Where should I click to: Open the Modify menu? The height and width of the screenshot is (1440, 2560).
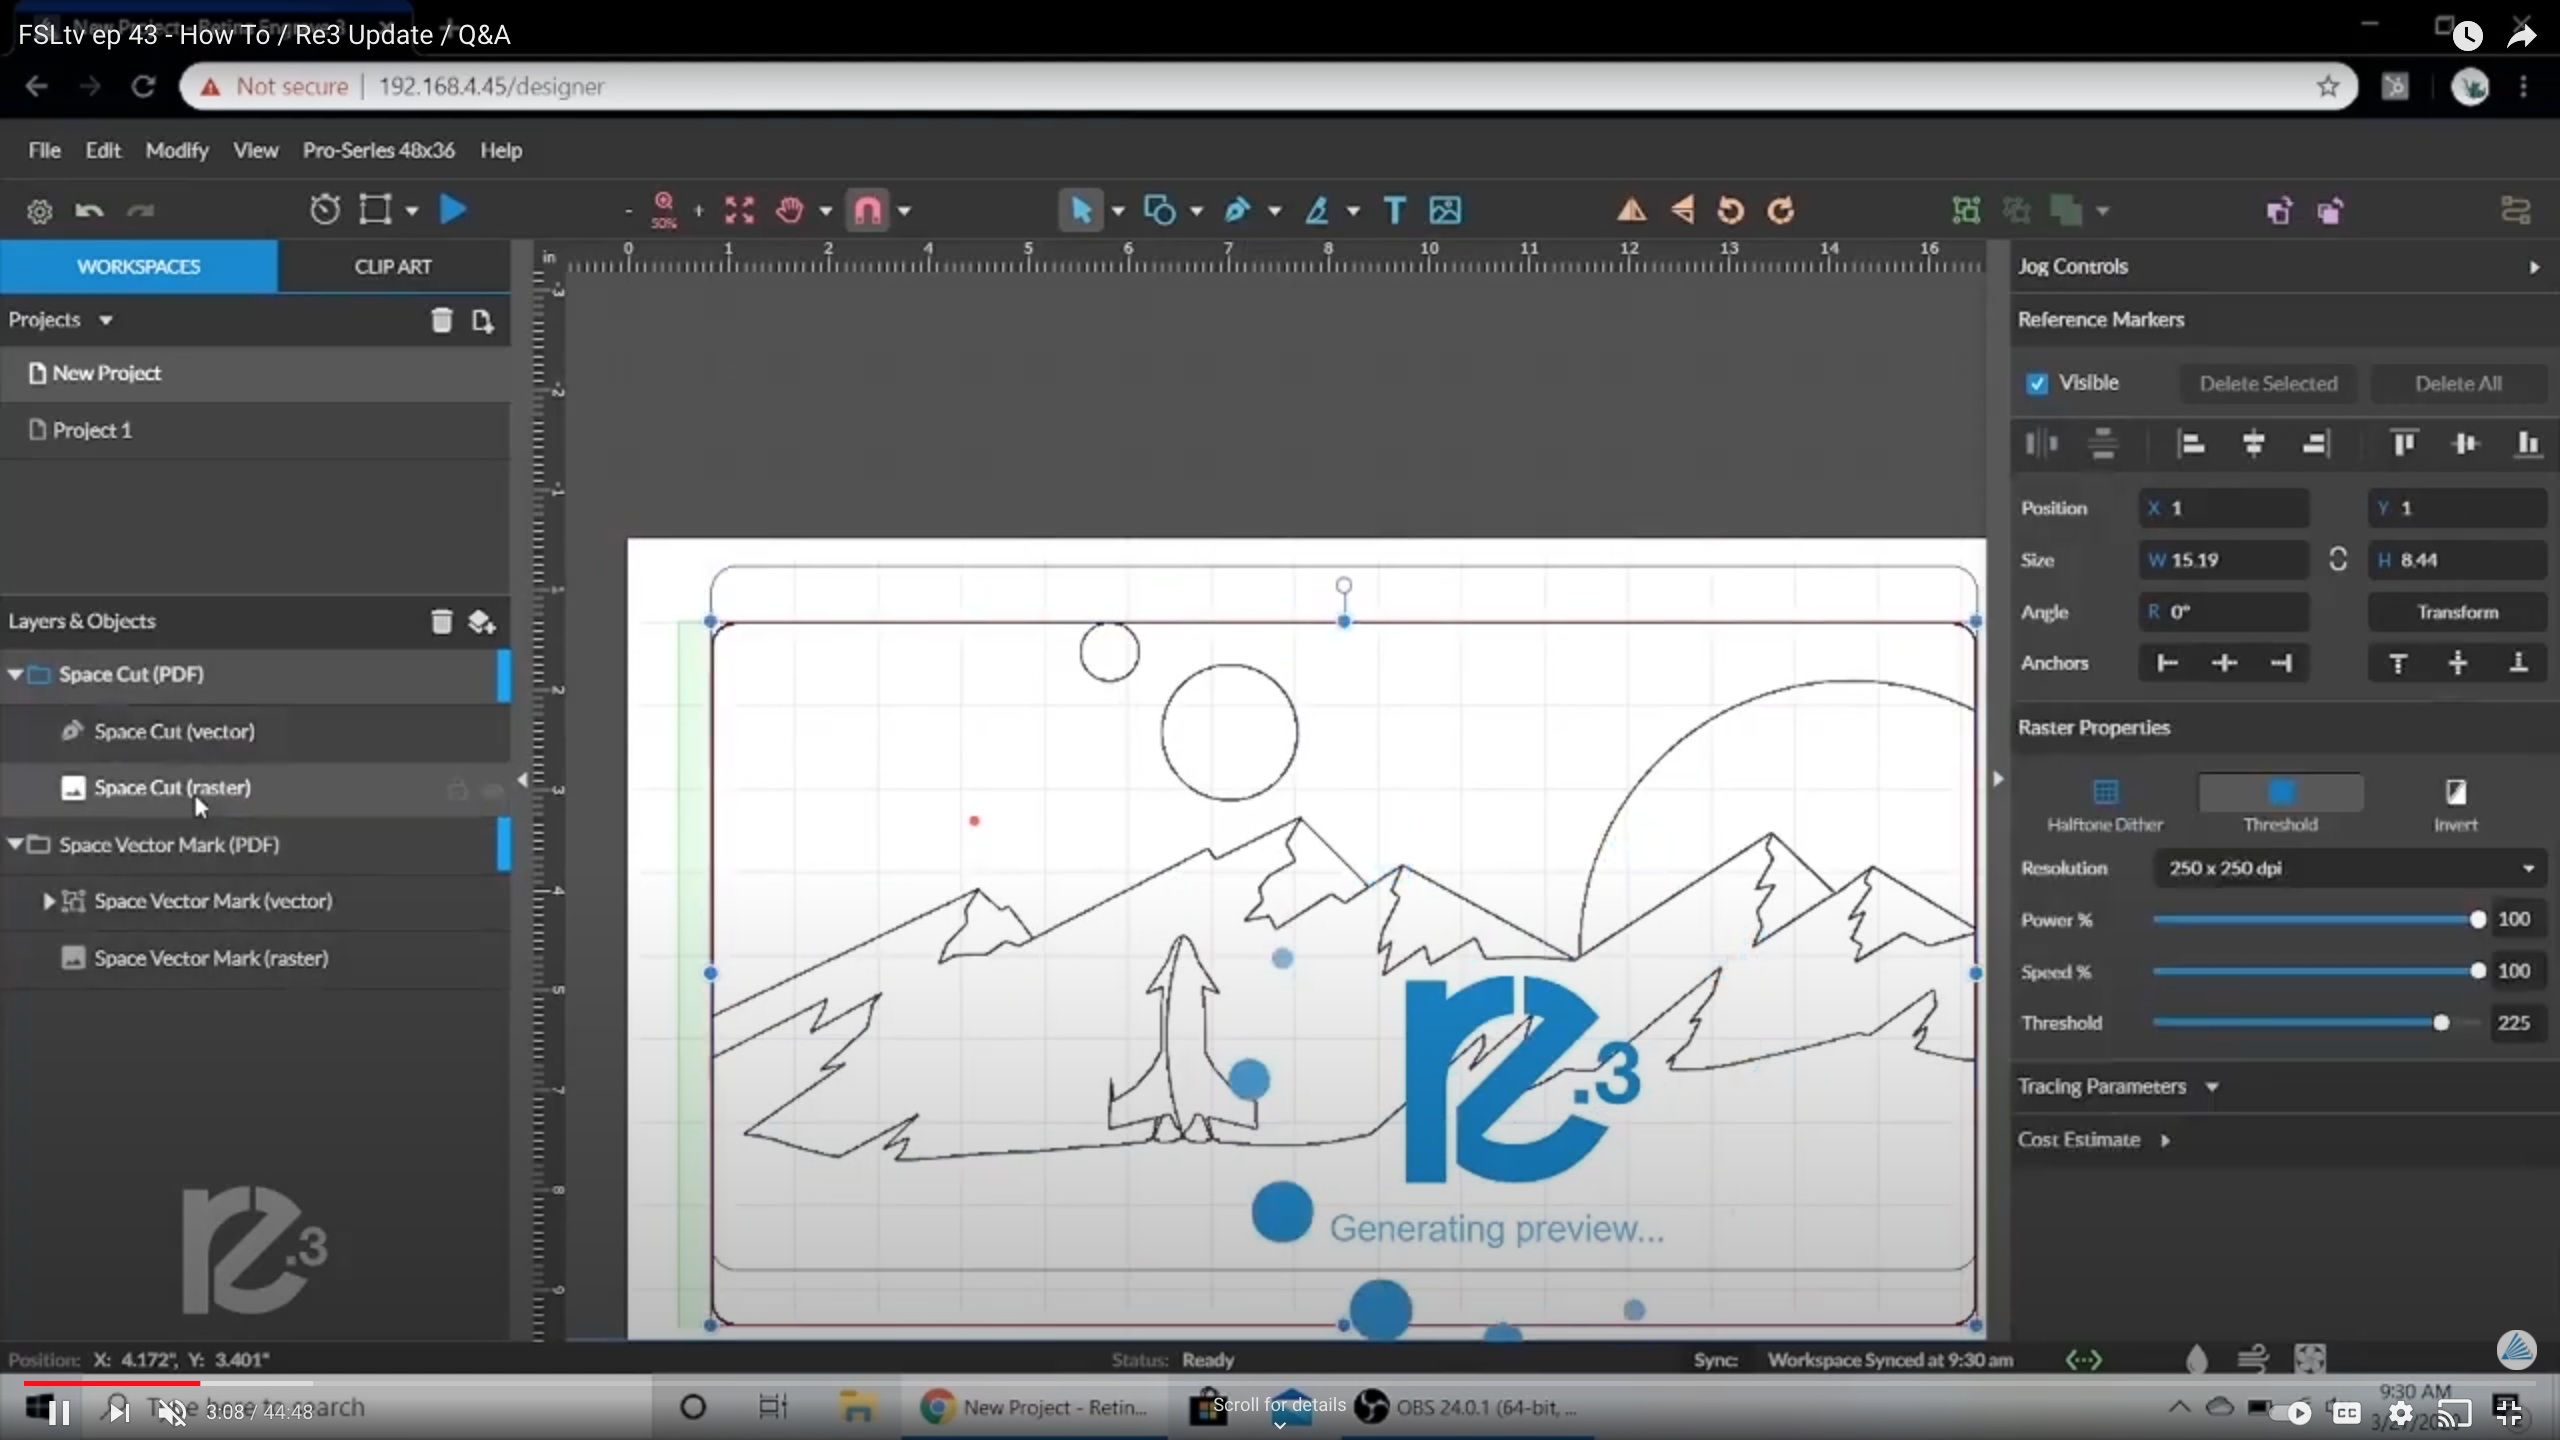coord(177,150)
